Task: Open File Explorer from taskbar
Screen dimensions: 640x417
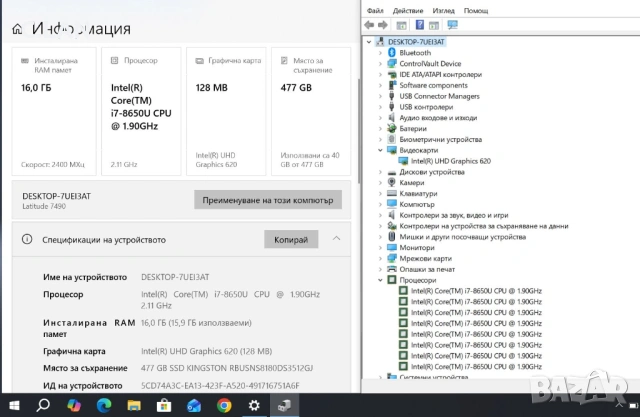Action: click(134, 405)
